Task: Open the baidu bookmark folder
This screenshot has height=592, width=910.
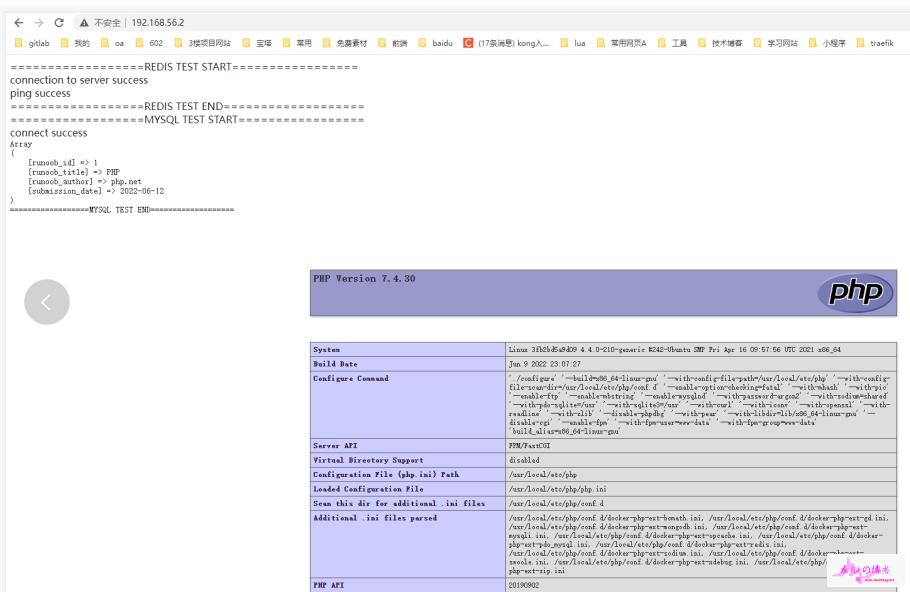Action: pos(435,43)
